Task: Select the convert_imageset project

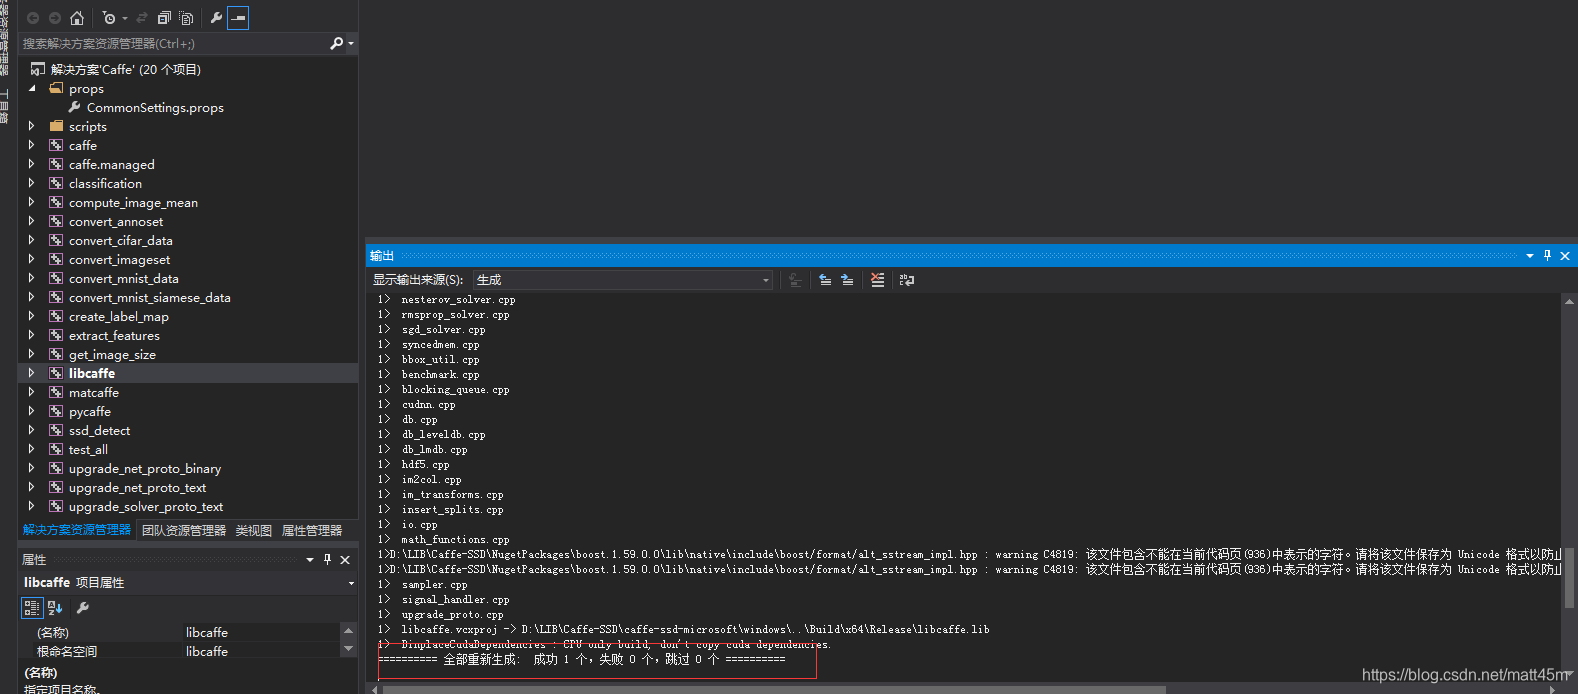Action: click(119, 259)
